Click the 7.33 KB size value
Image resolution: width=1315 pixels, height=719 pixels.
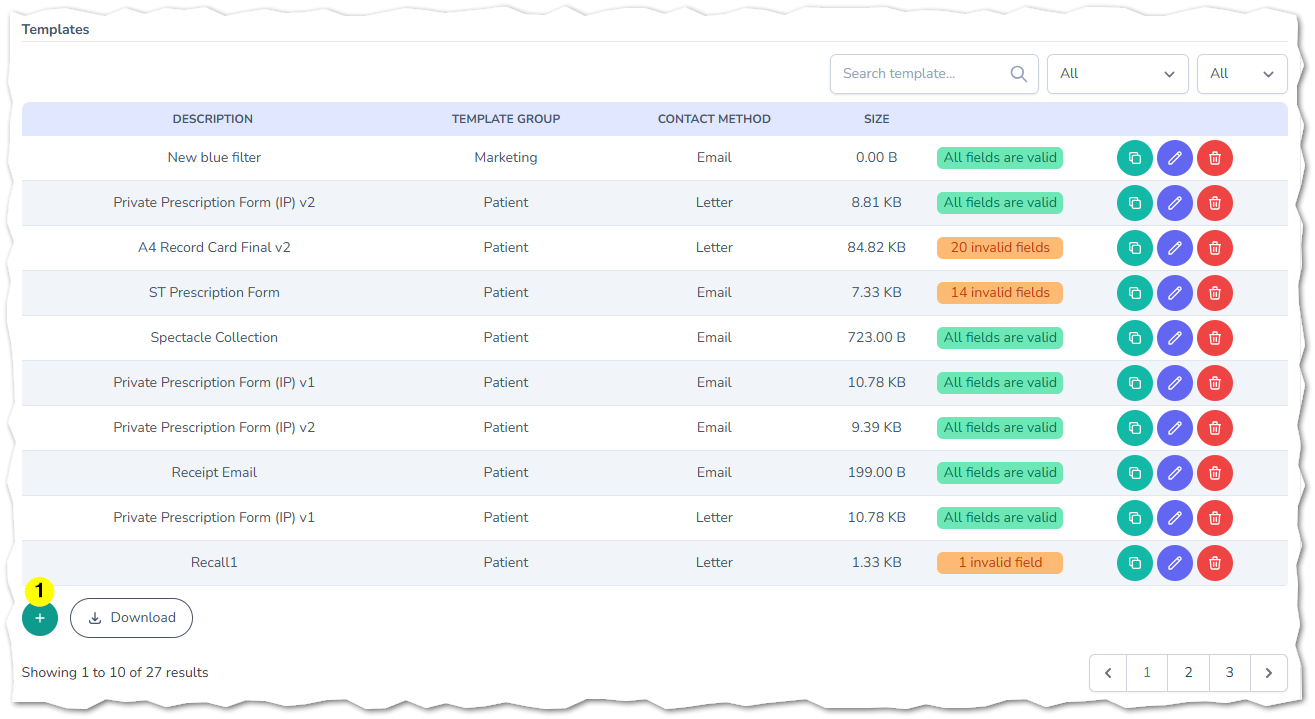[877, 293]
